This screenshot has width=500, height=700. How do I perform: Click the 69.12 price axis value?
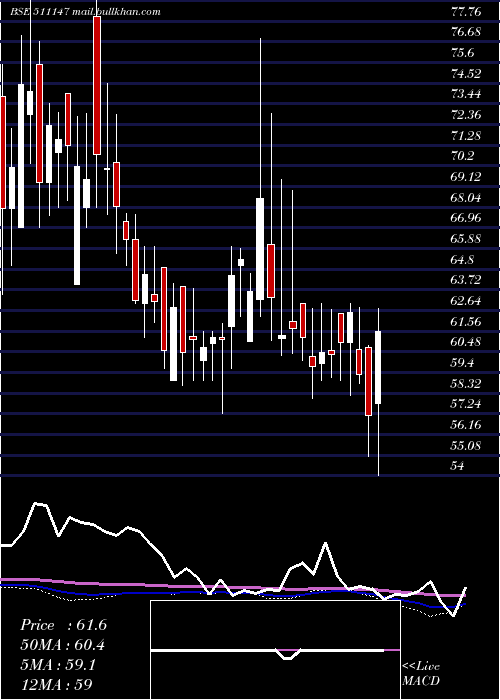pyautogui.click(x=466, y=177)
